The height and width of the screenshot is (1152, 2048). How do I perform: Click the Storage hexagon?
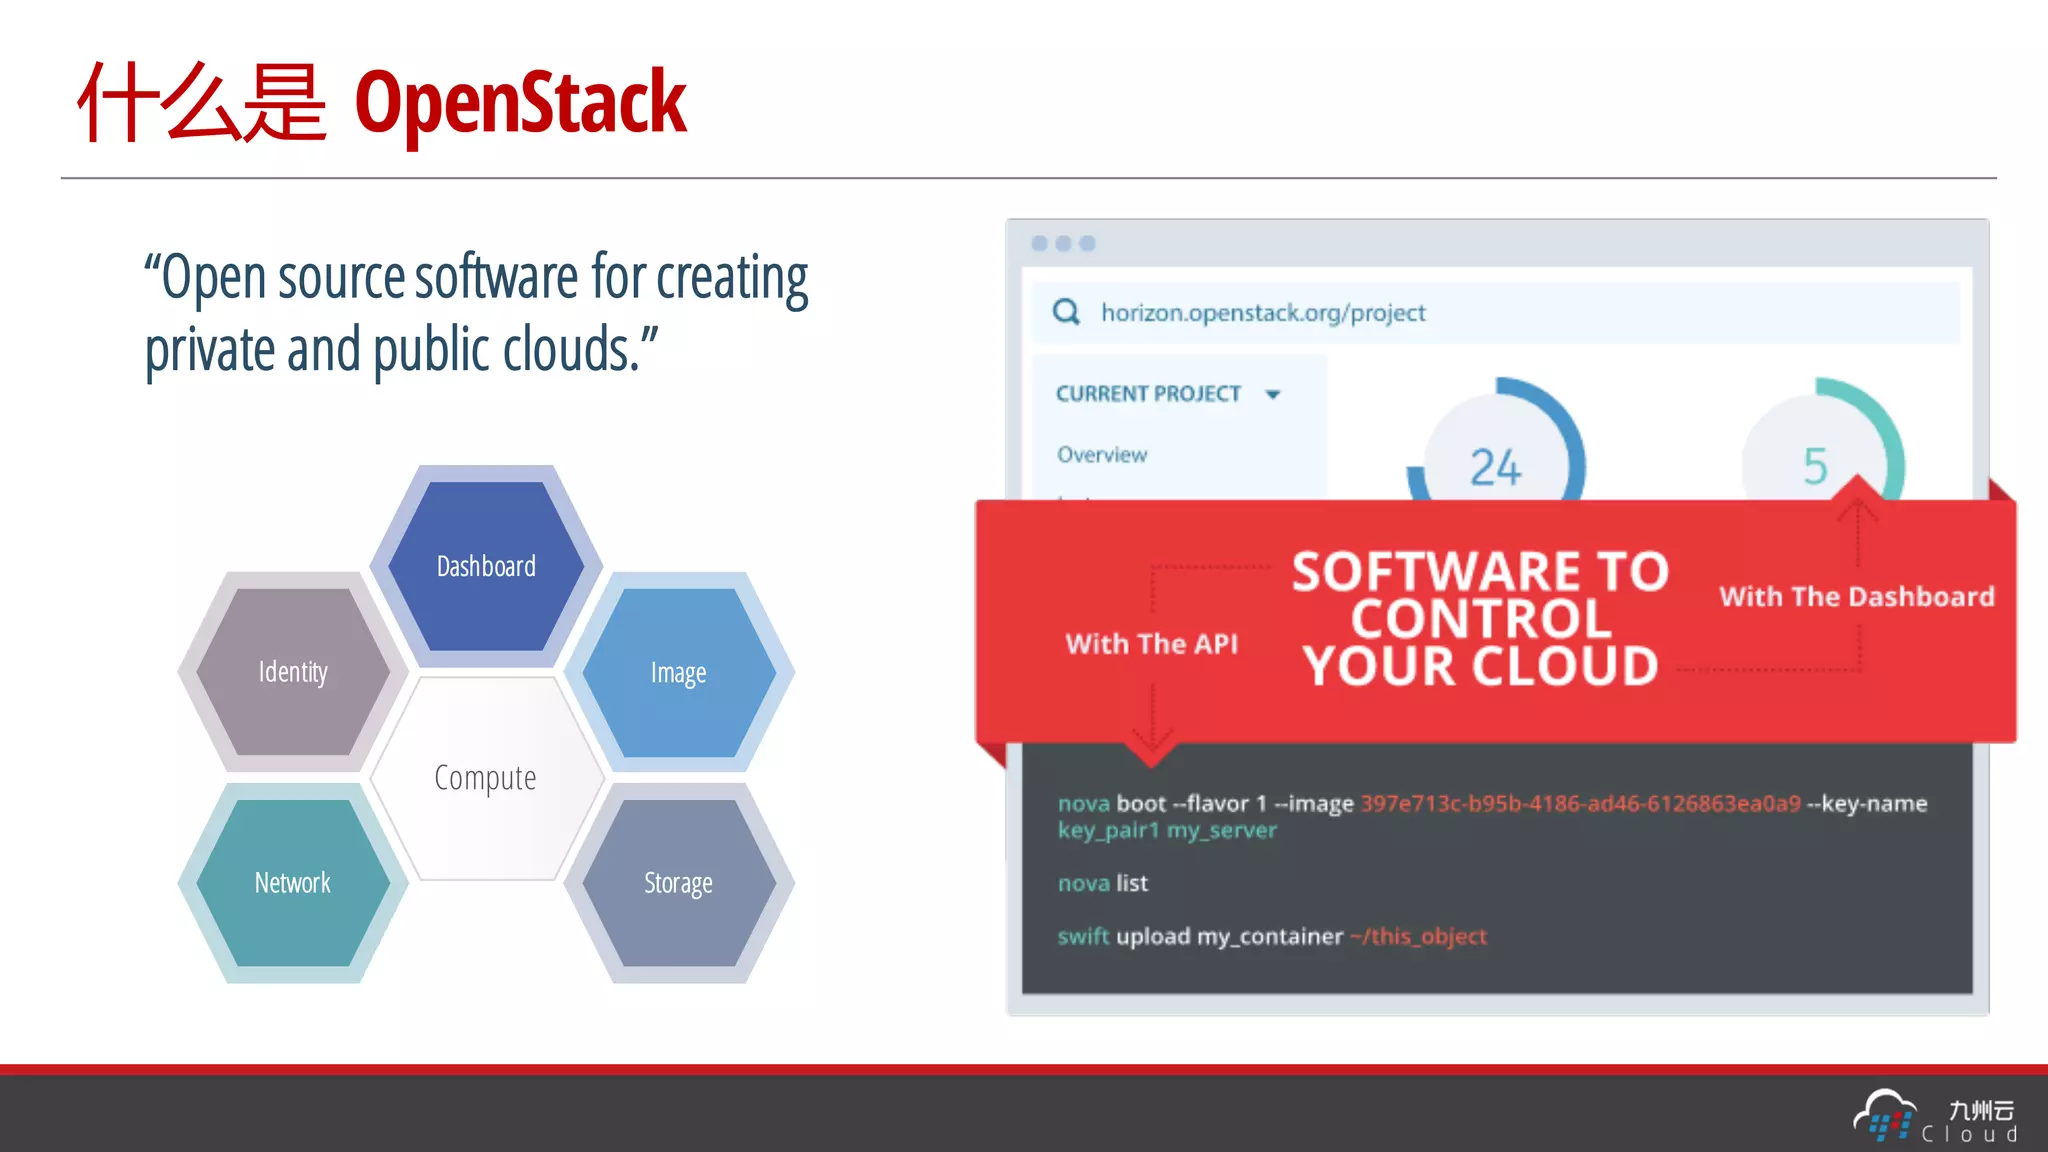(x=679, y=883)
